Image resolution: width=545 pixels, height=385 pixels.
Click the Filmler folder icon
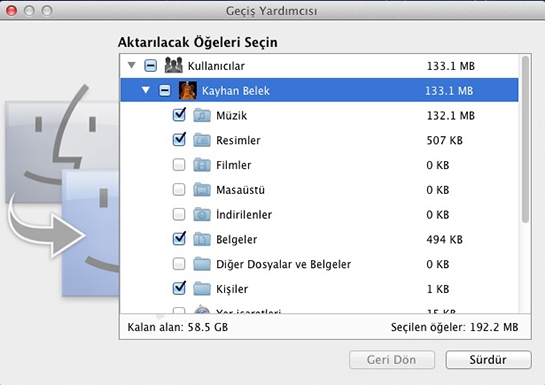[202, 165]
